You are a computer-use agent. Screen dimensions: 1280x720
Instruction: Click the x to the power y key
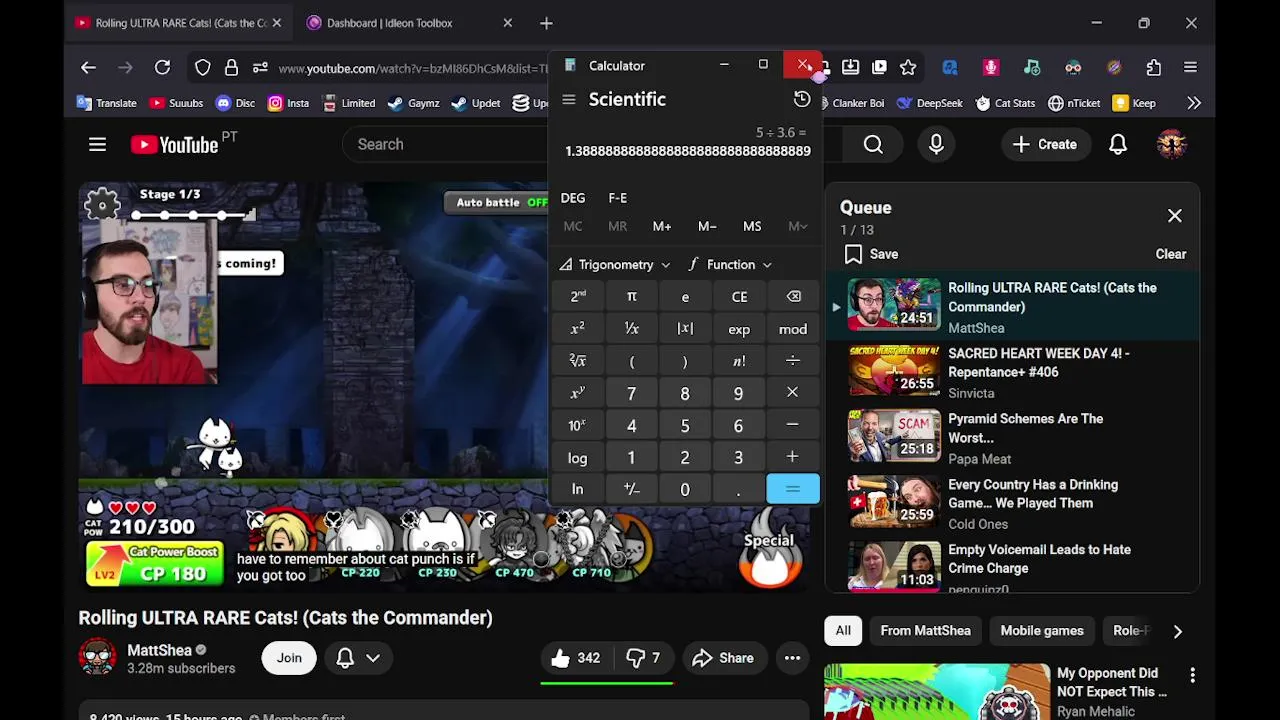(577, 393)
